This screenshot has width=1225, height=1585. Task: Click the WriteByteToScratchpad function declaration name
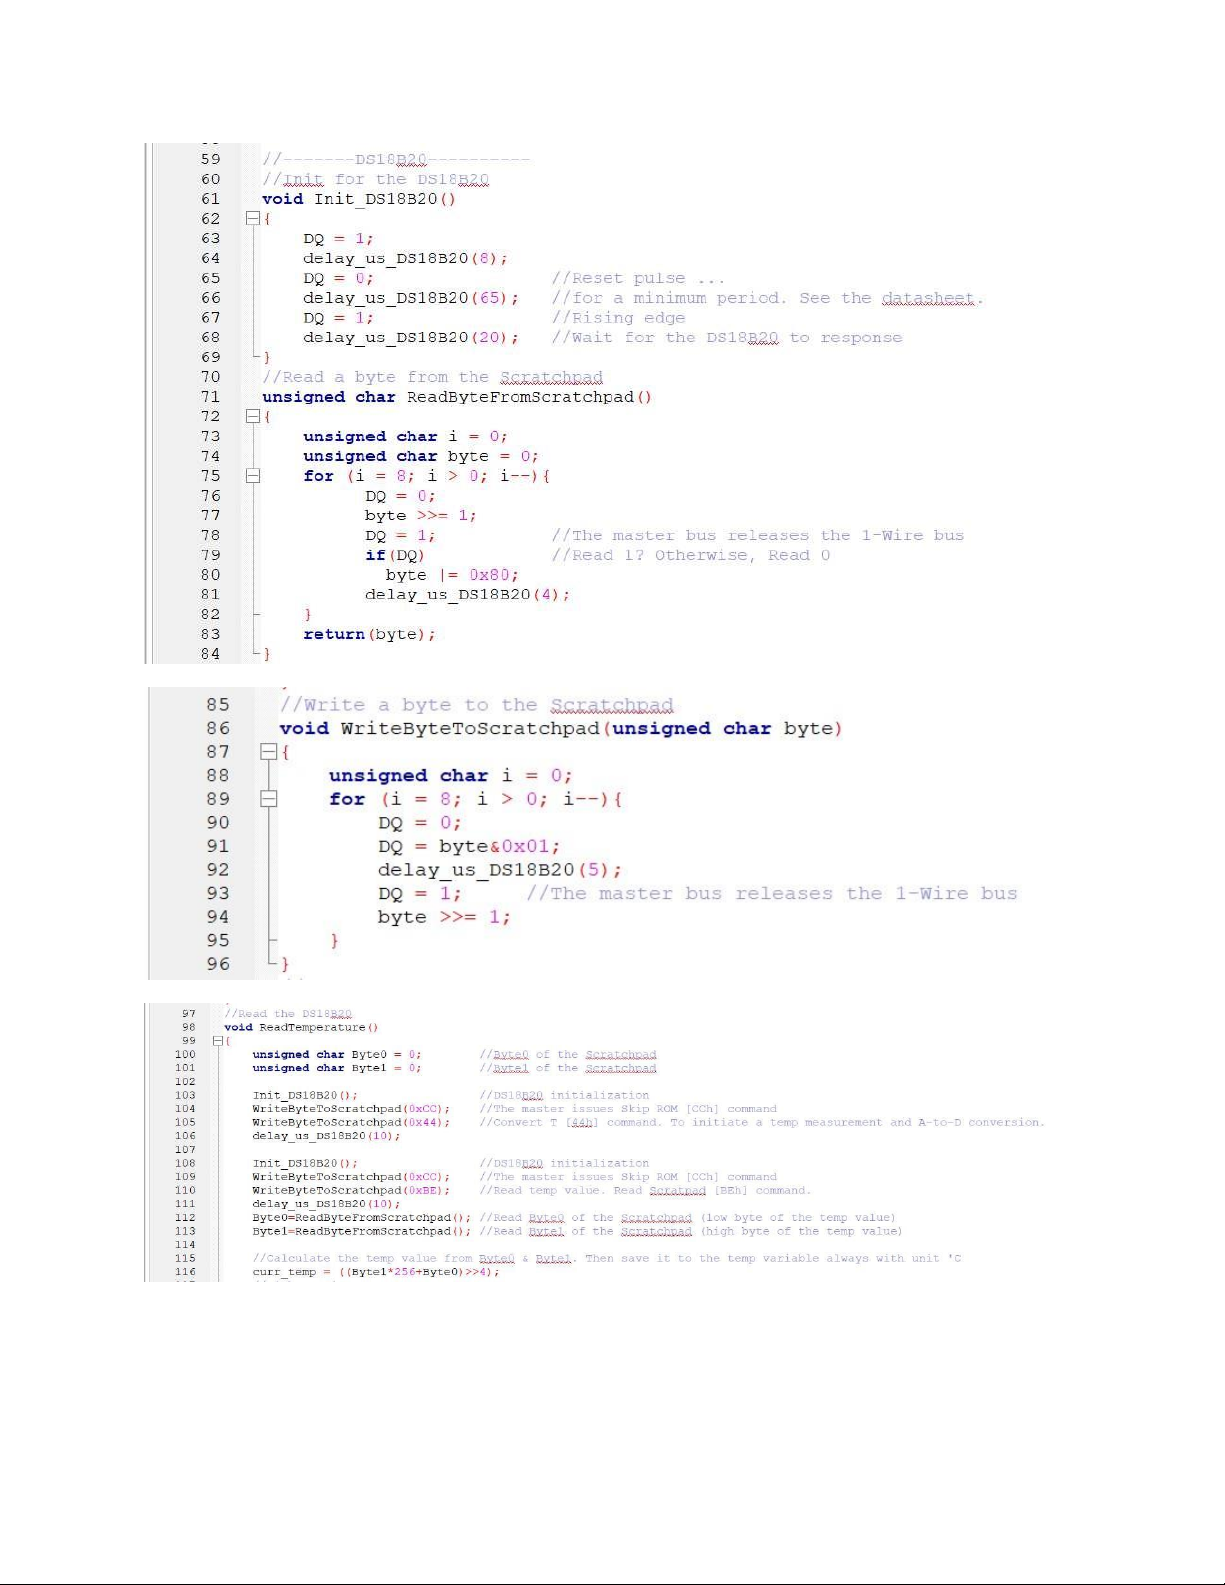click(x=470, y=729)
